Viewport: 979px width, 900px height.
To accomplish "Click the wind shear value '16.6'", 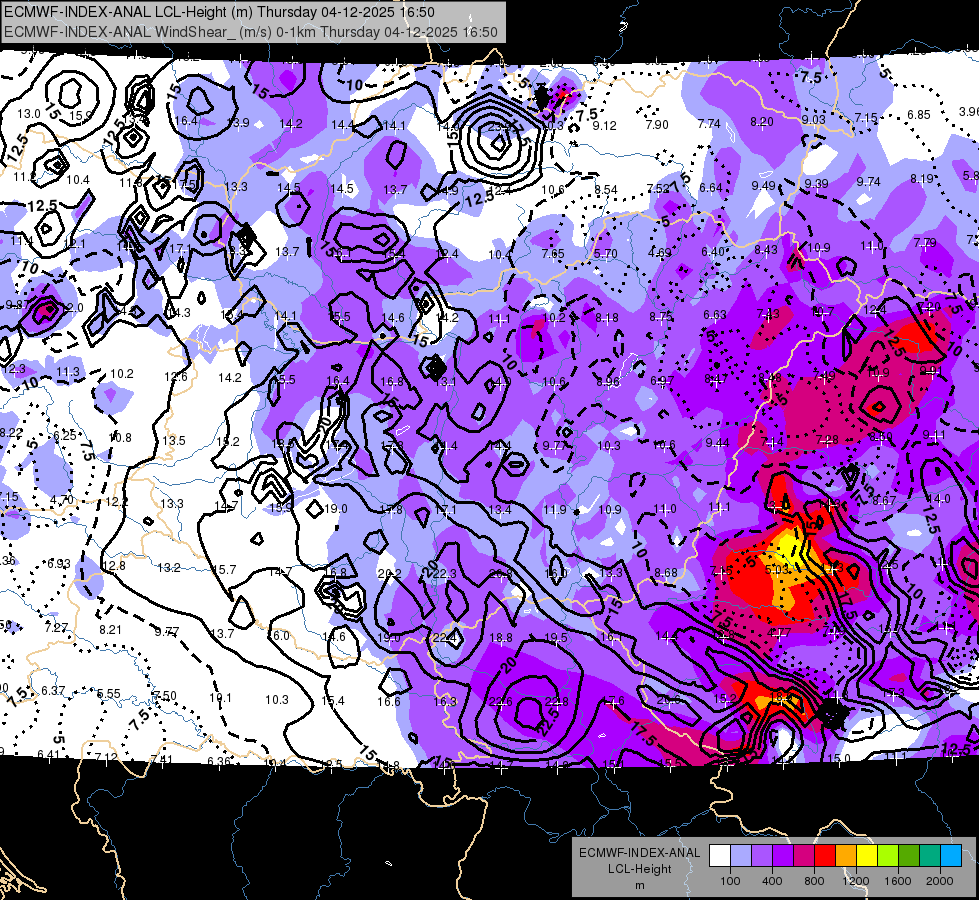I will (x=388, y=701).
